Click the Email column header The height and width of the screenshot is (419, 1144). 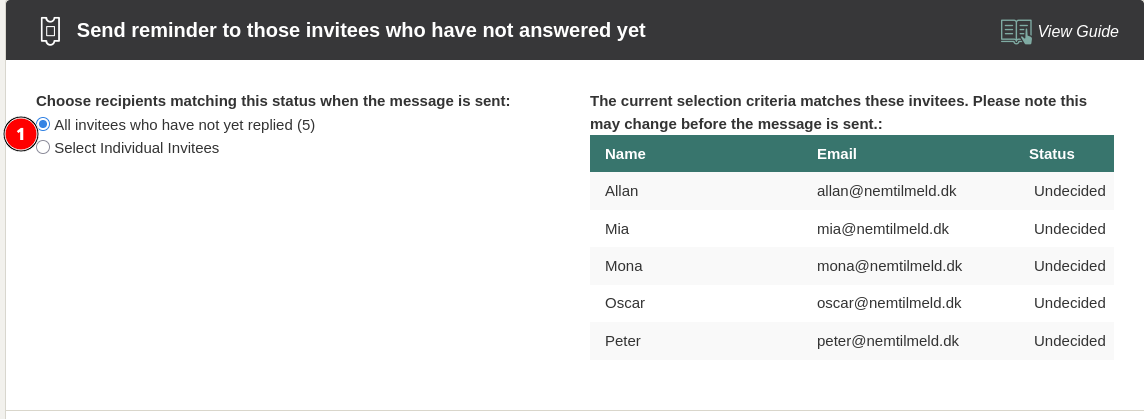[836, 154]
